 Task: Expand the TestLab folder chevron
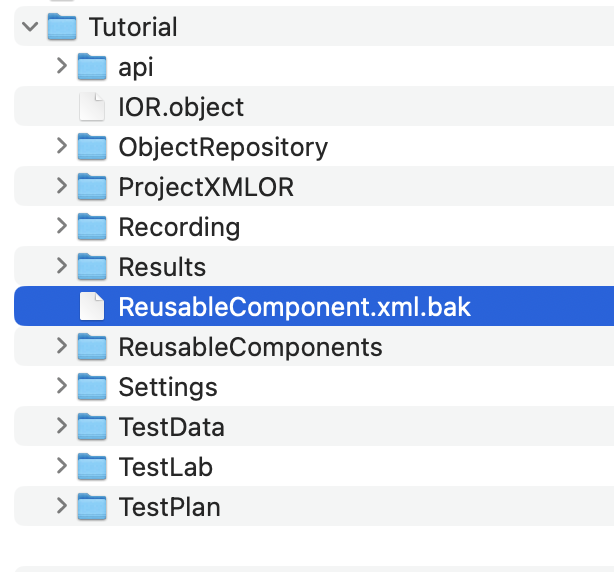tap(62, 466)
